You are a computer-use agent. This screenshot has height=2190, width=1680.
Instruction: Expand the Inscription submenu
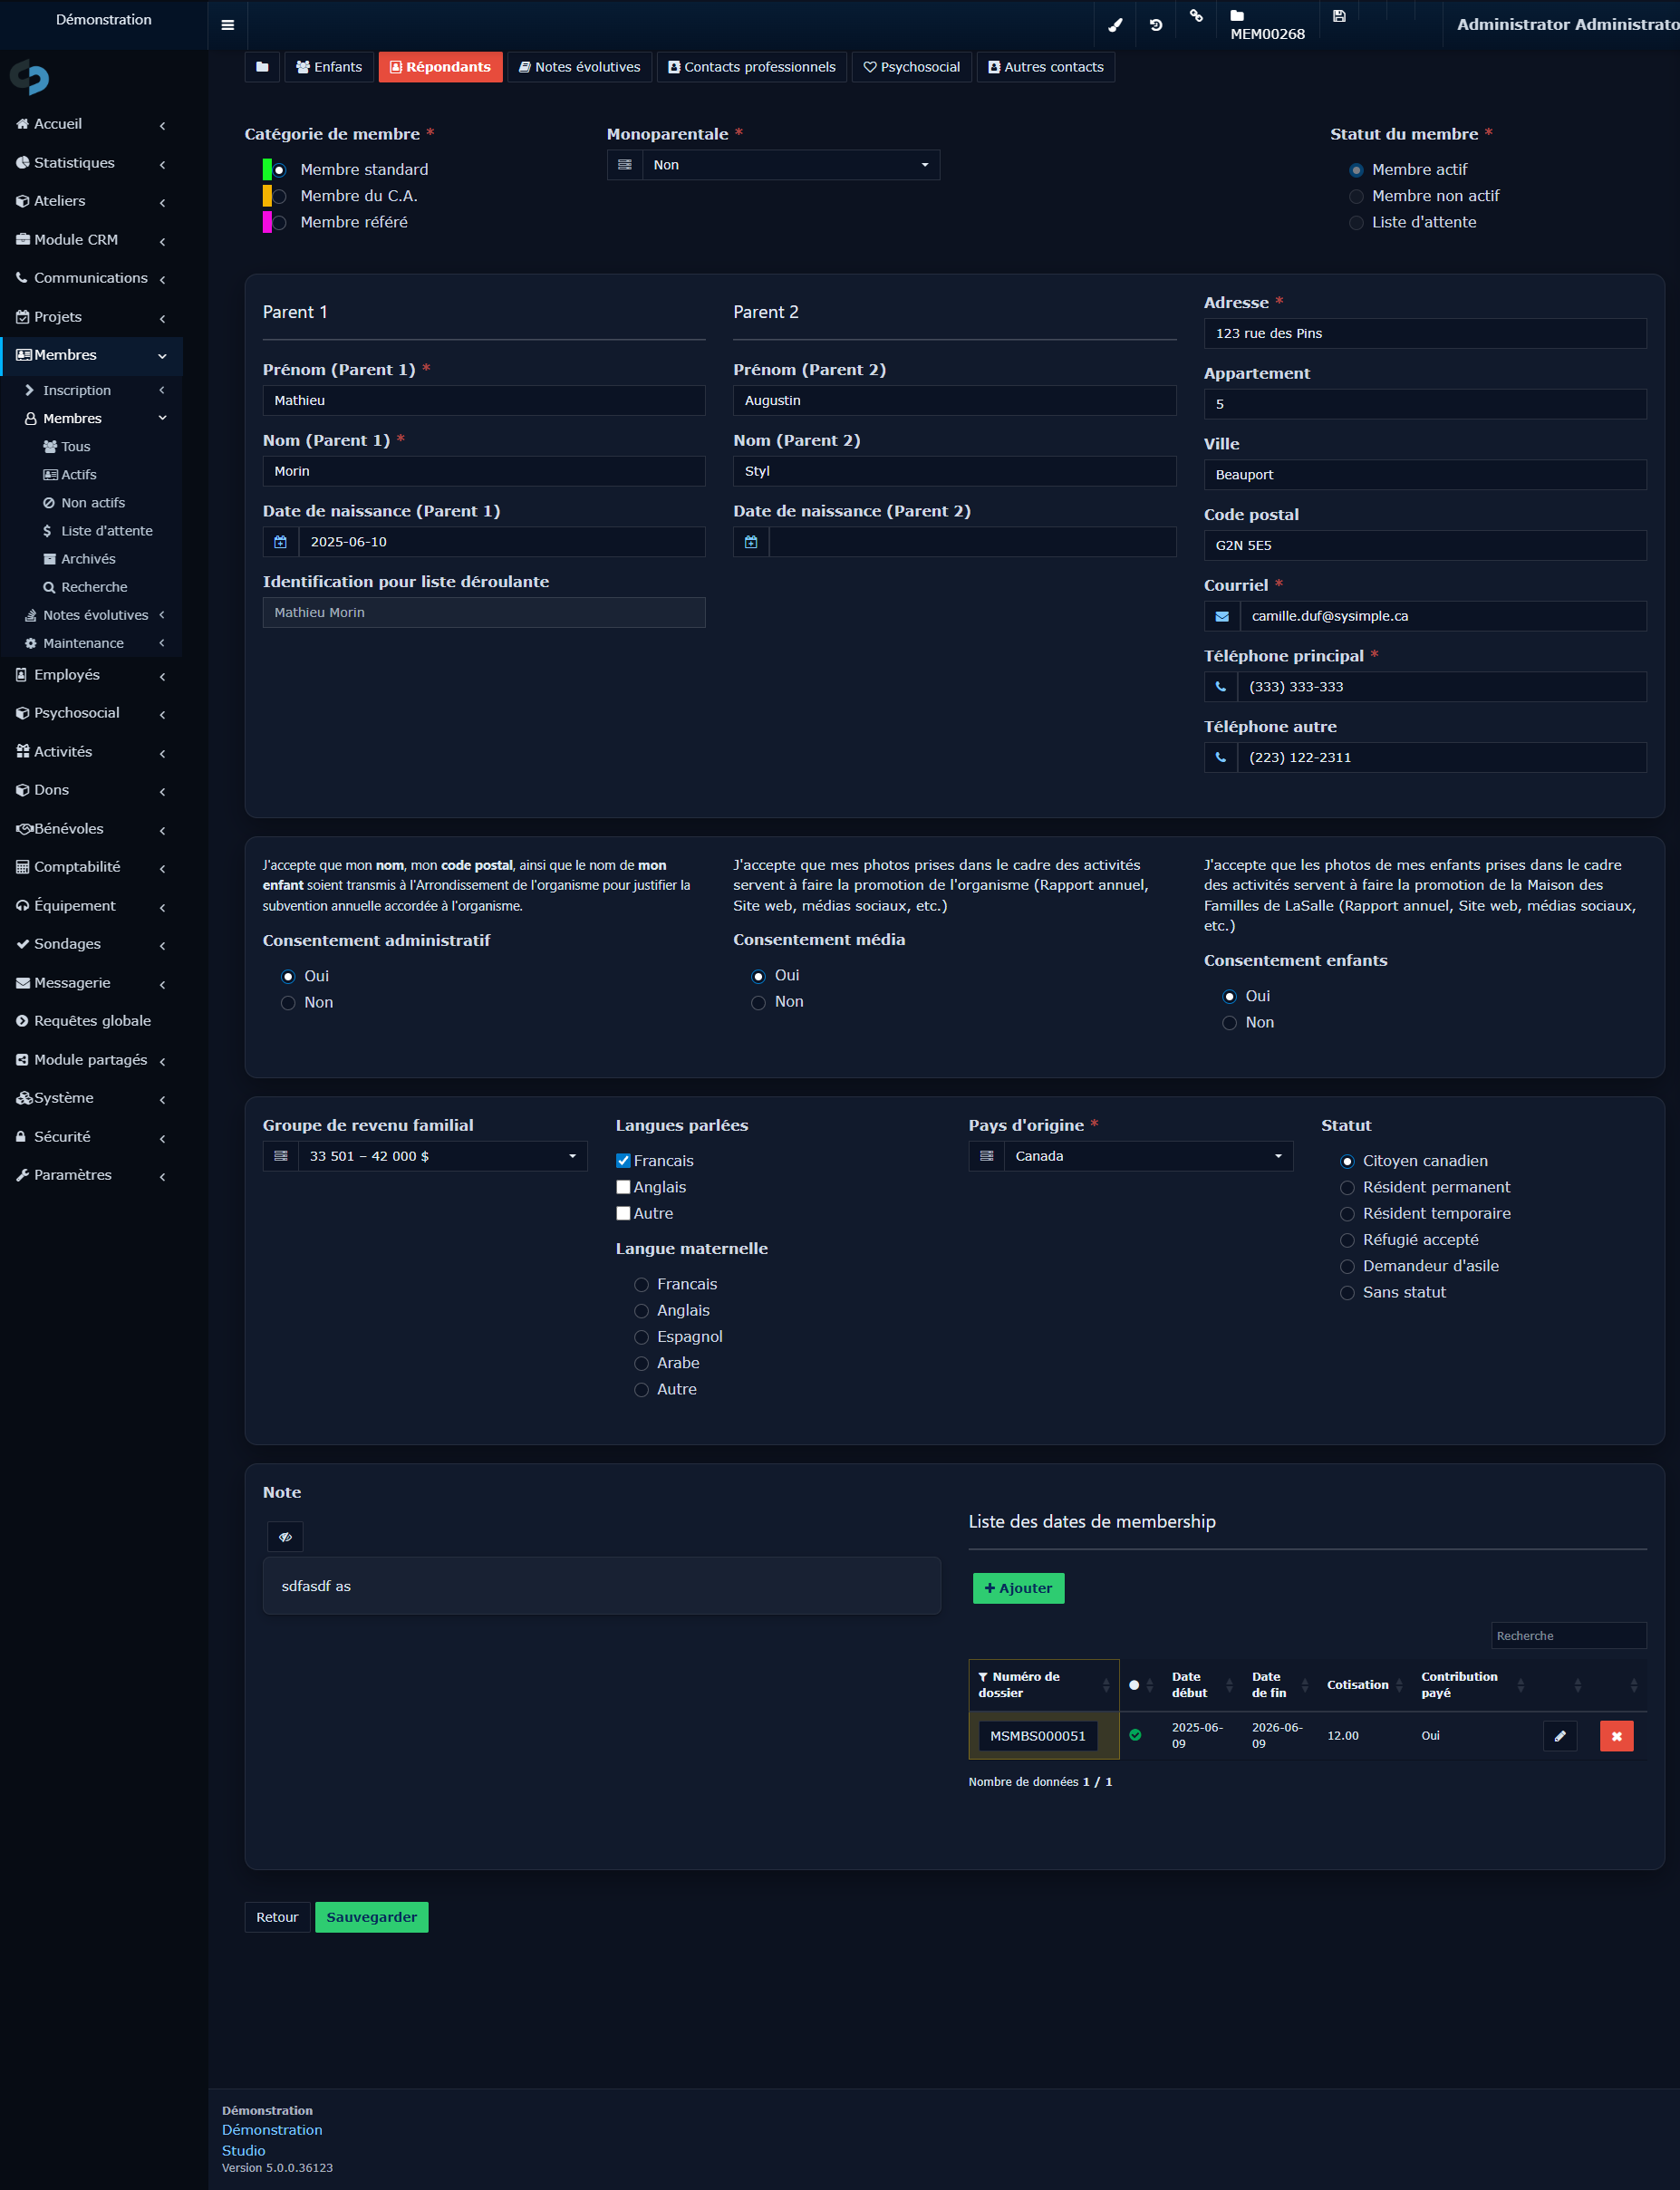coord(95,390)
